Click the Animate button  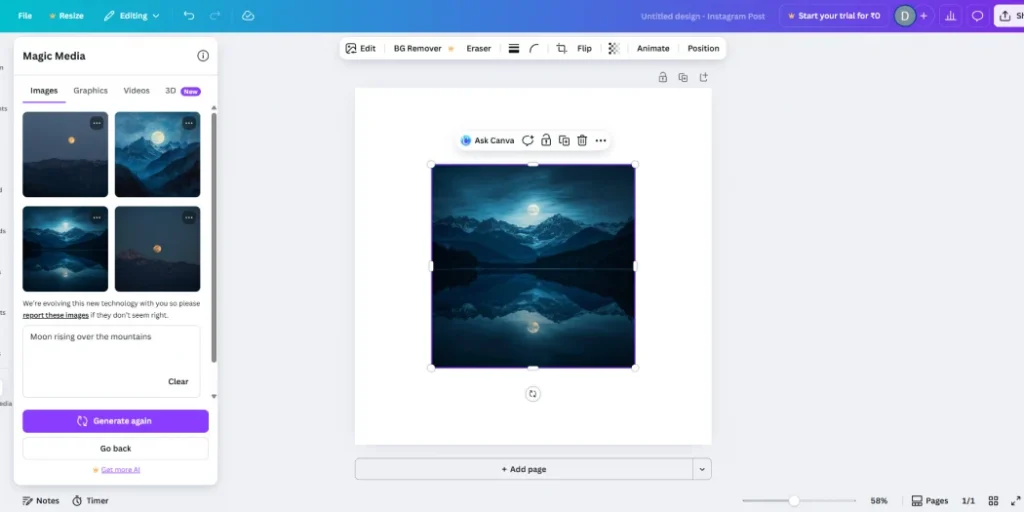[653, 48]
